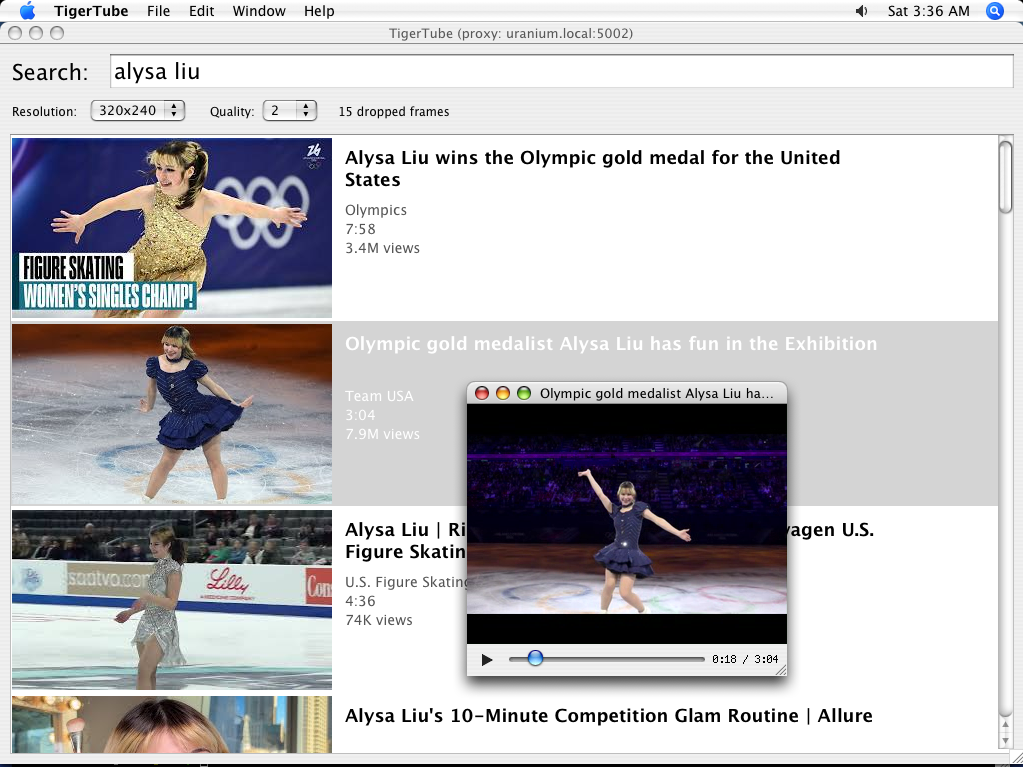
Task: Click the Spotlight search icon
Action: click(x=994, y=11)
